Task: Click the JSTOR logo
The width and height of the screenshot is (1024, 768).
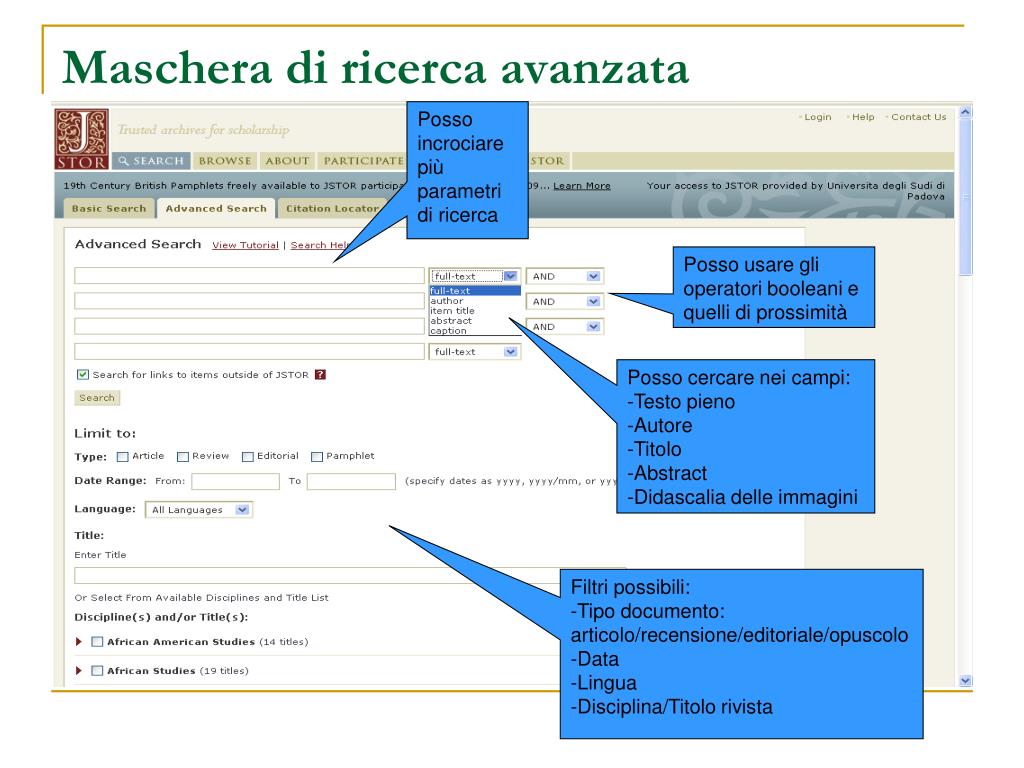Action: [82, 139]
